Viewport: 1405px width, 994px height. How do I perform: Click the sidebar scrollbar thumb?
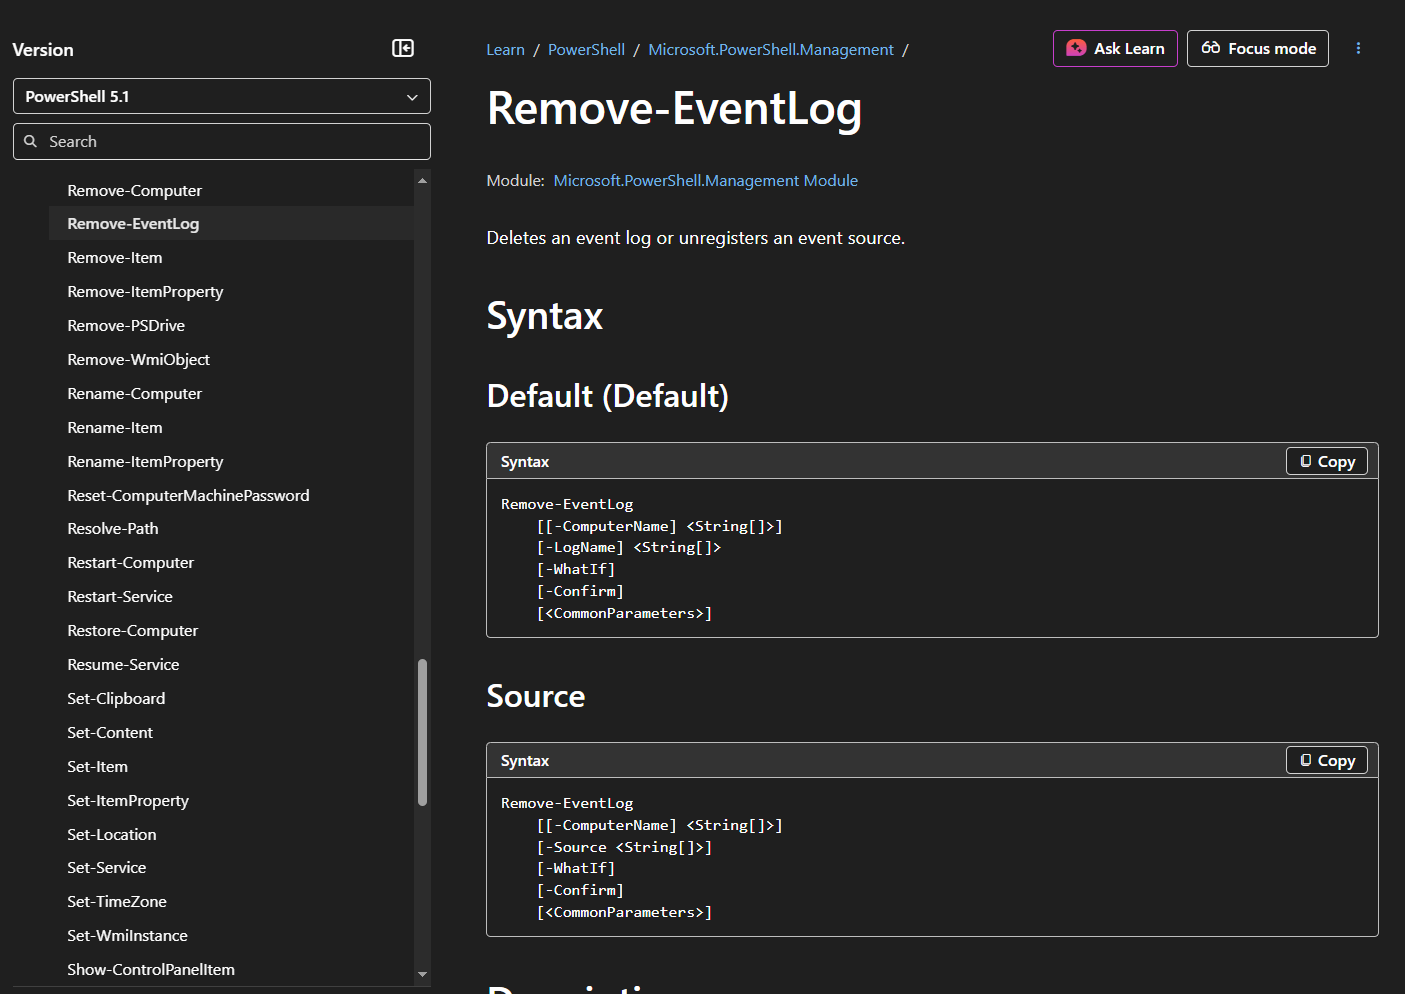tap(422, 732)
